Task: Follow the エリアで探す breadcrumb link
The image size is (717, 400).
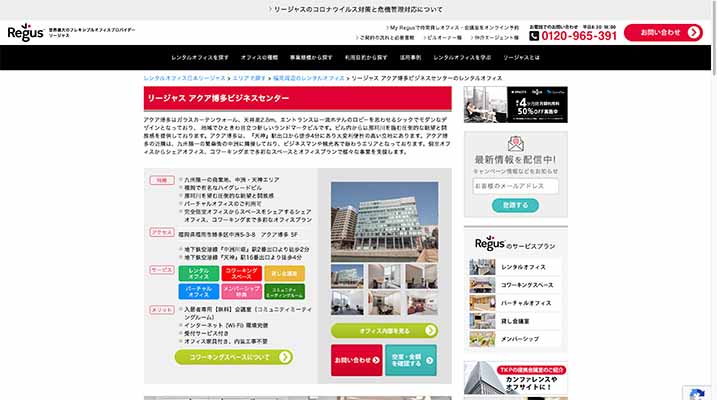Action: coord(249,78)
